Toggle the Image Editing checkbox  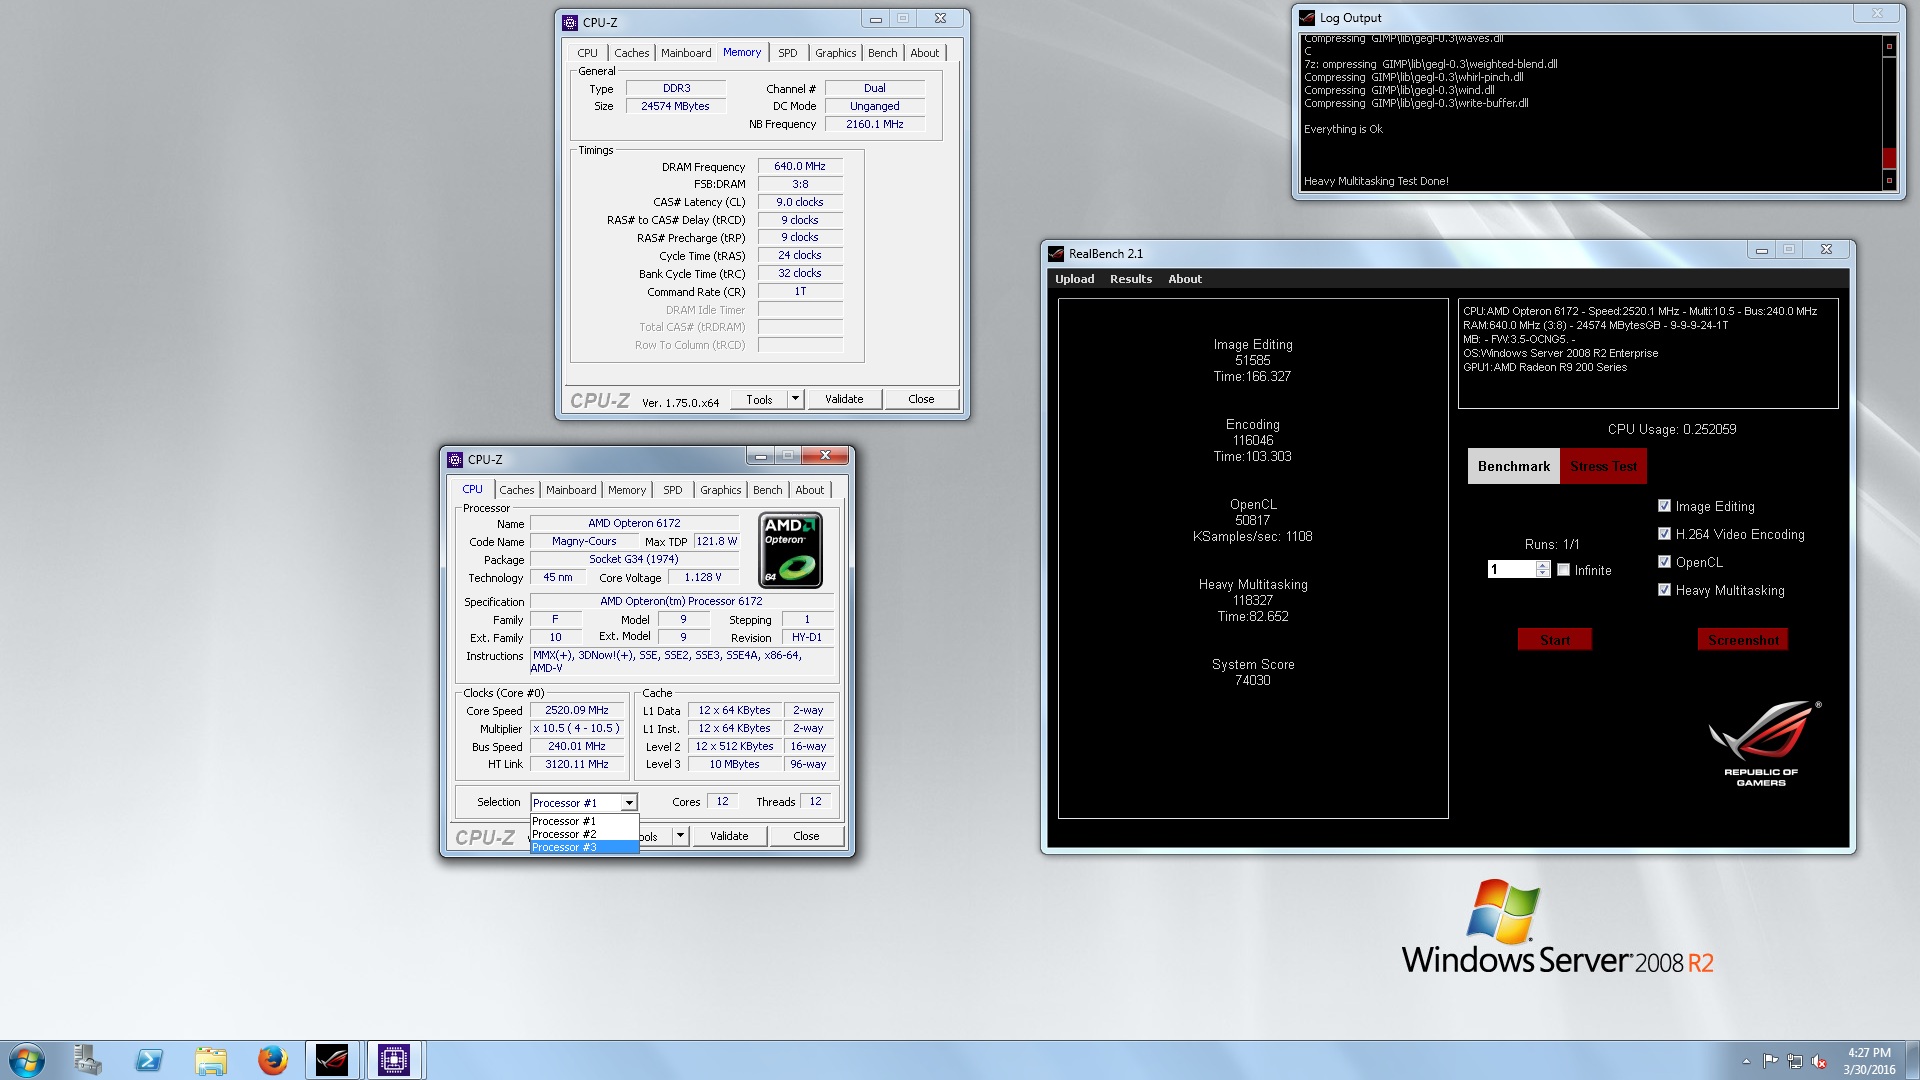coord(1664,506)
